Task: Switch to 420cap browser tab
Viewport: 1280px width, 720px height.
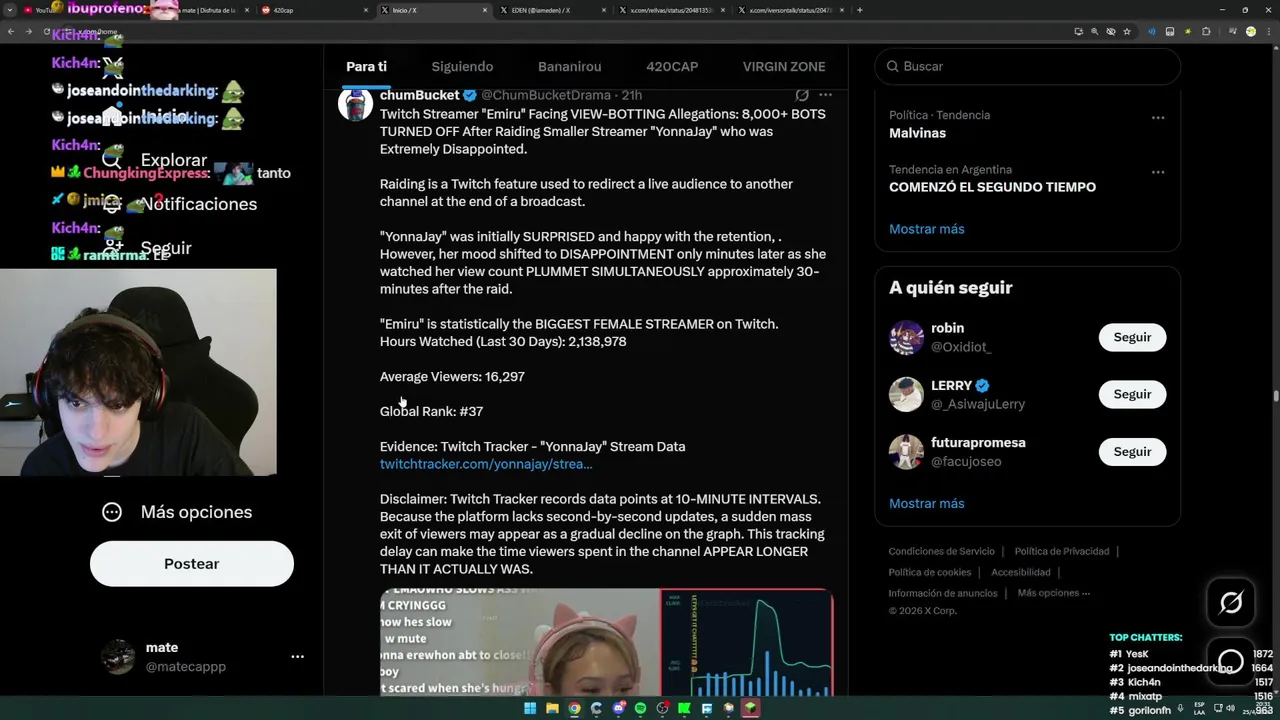Action: click(x=314, y=10)
